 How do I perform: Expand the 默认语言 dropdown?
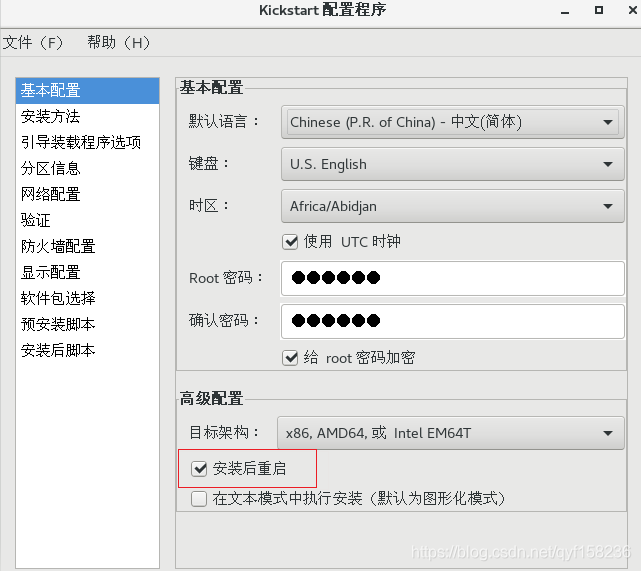pos(453,122)
